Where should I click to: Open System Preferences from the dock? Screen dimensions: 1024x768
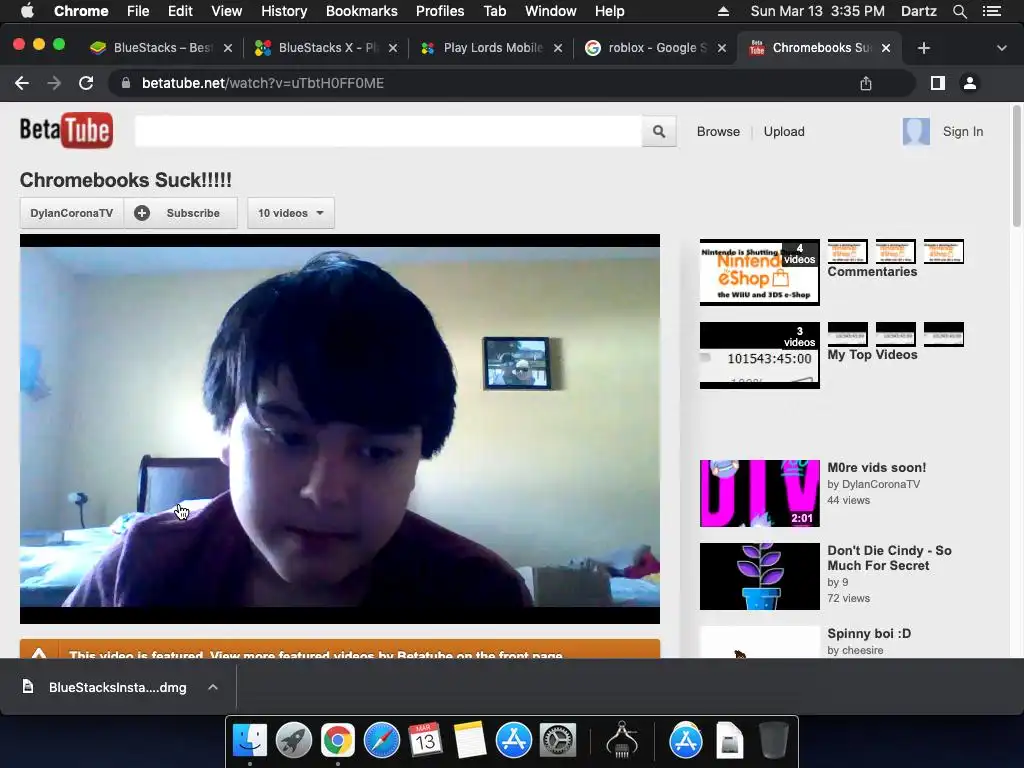pos(557,741)
